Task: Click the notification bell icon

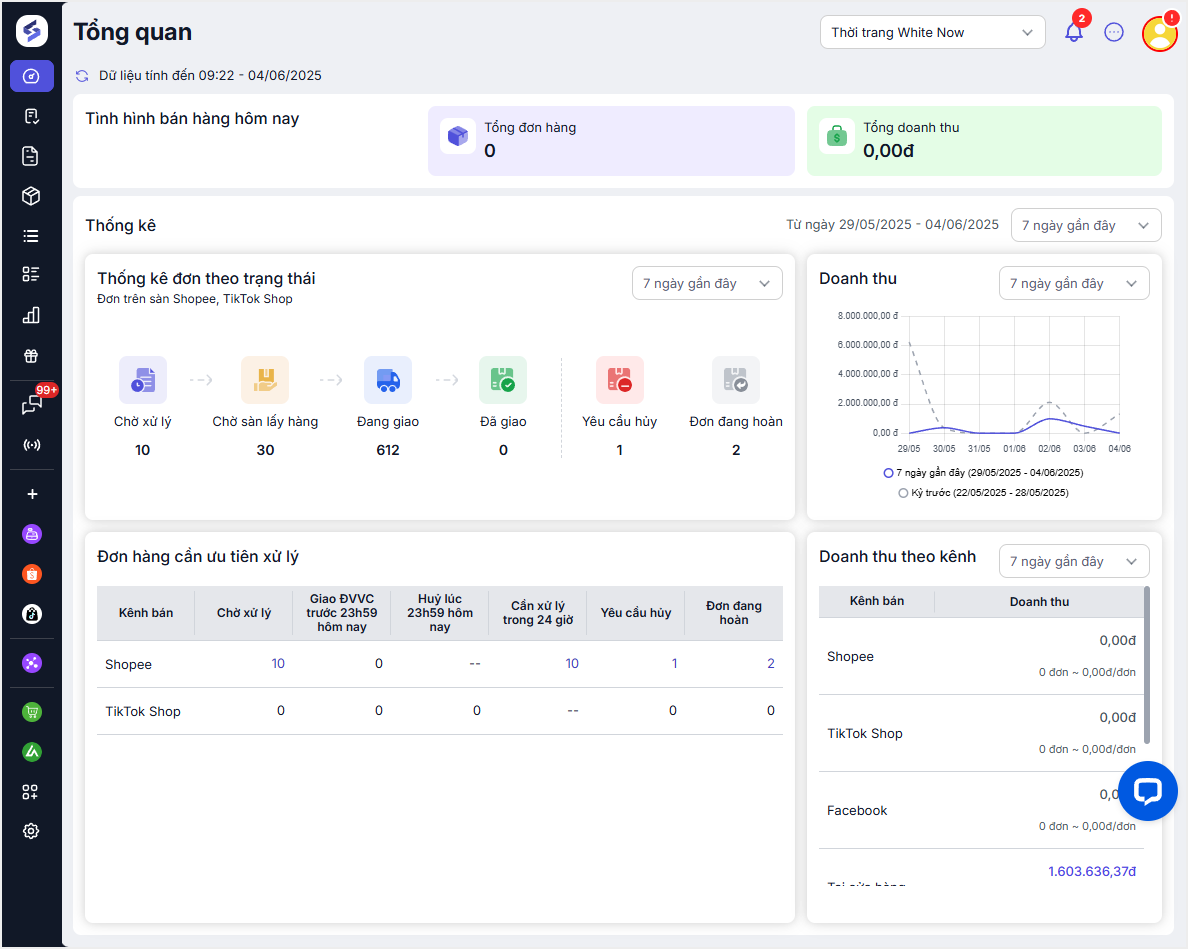Action: pos(1074,32)
